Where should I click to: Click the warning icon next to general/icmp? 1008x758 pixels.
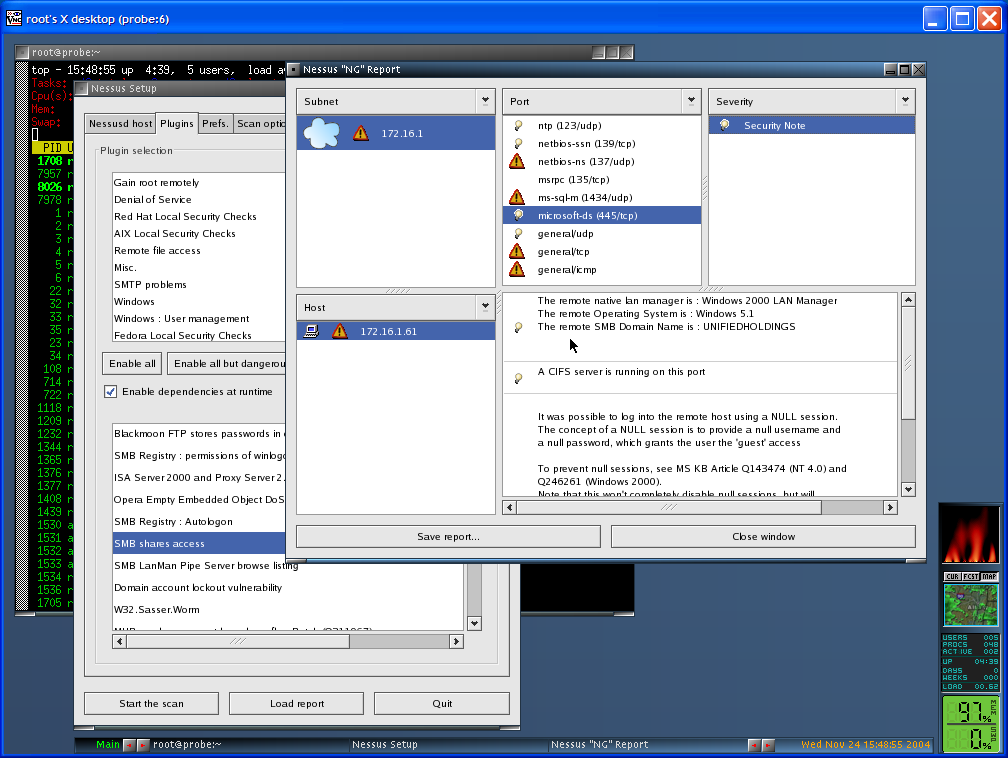(x=517, y=269)
